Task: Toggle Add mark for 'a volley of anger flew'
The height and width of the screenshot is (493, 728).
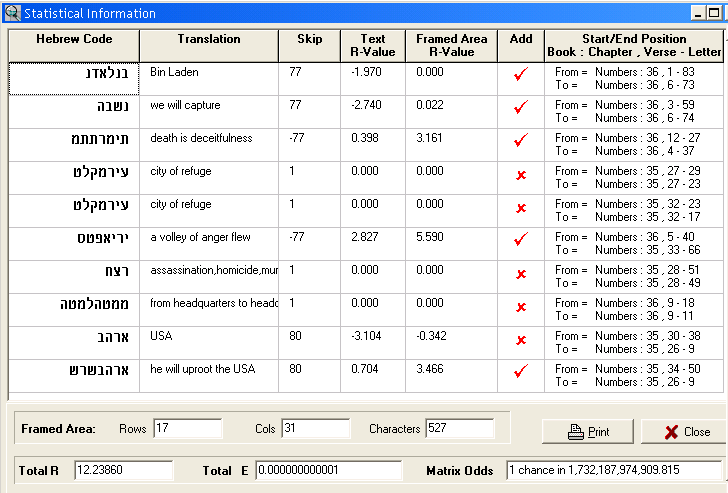Action: coord(521,239)
